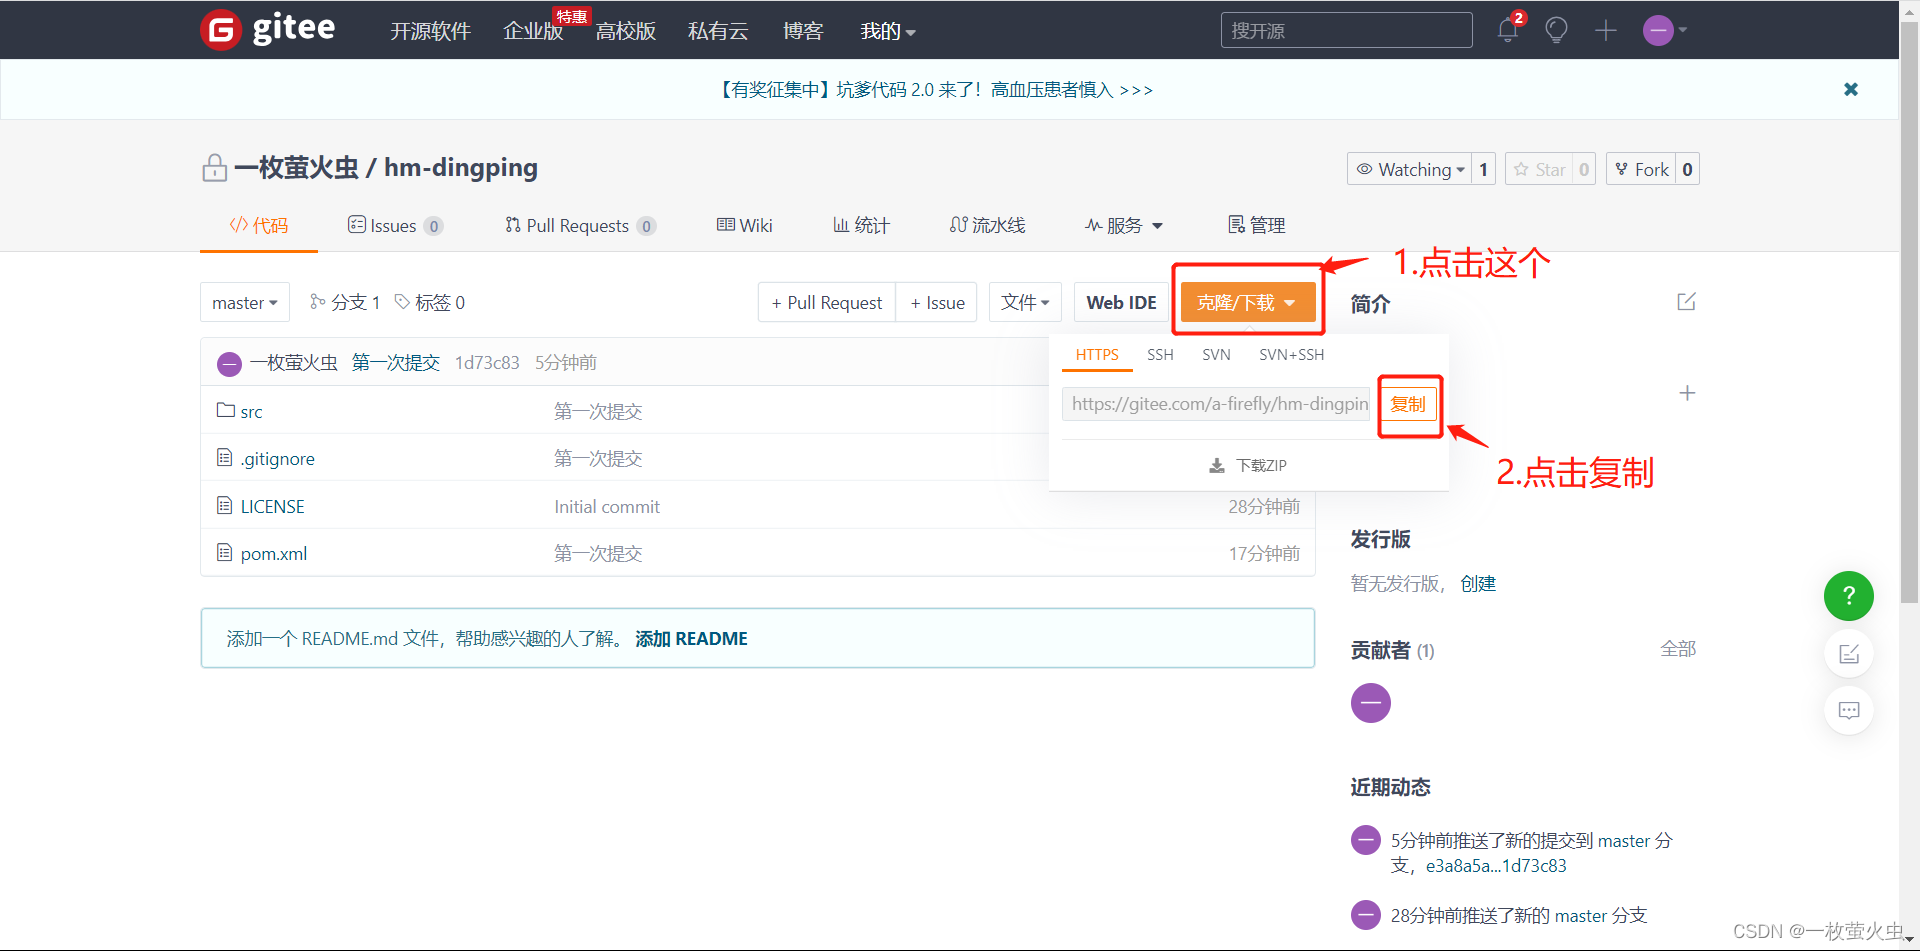1920x951 pixels.
Task: Star this repository
Action: [1539, 169]
